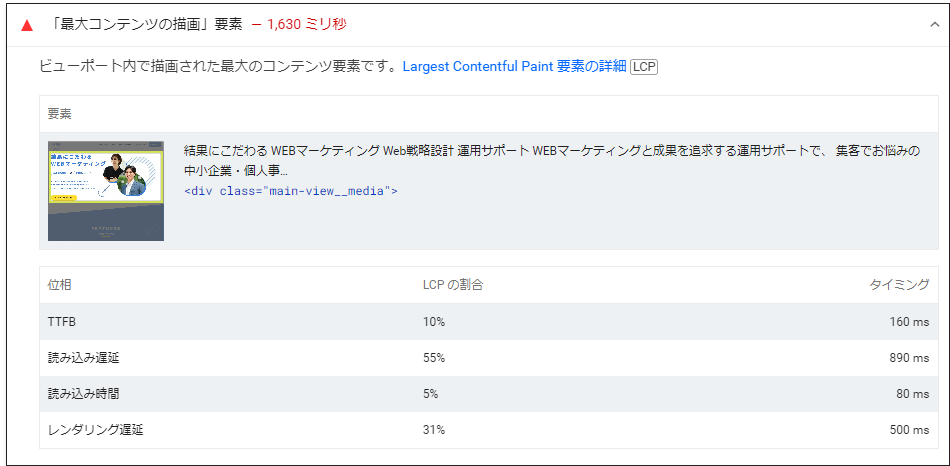Click the タイミング column header
This screenshot has width=950, height=466.
[x=899, y=285]
